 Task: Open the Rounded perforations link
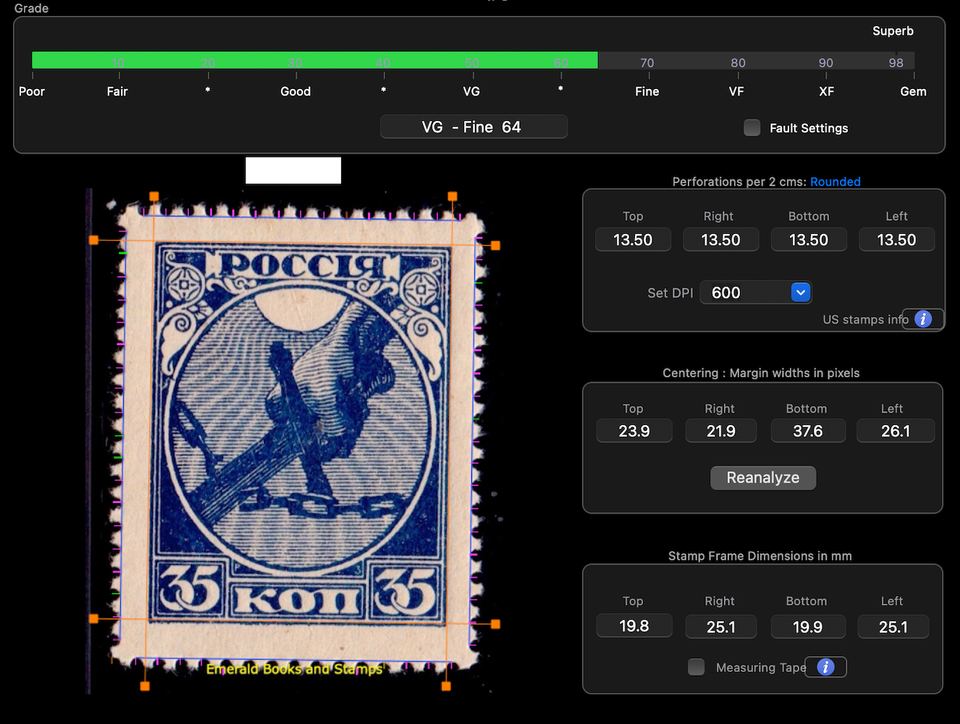[836, 182]
